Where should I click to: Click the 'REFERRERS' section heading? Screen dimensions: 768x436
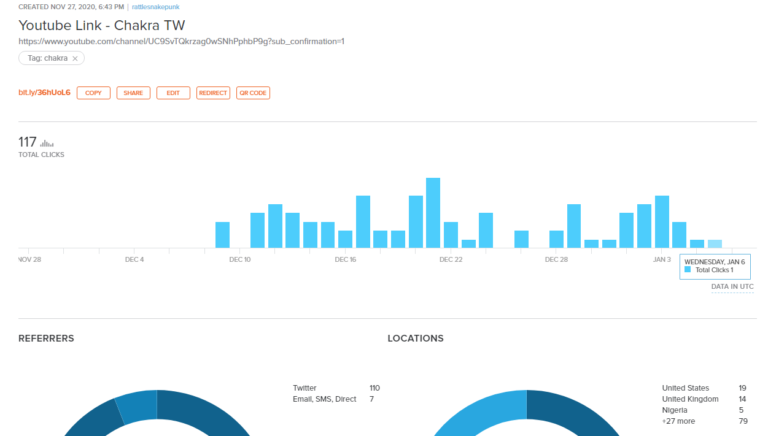coord(46,339)
